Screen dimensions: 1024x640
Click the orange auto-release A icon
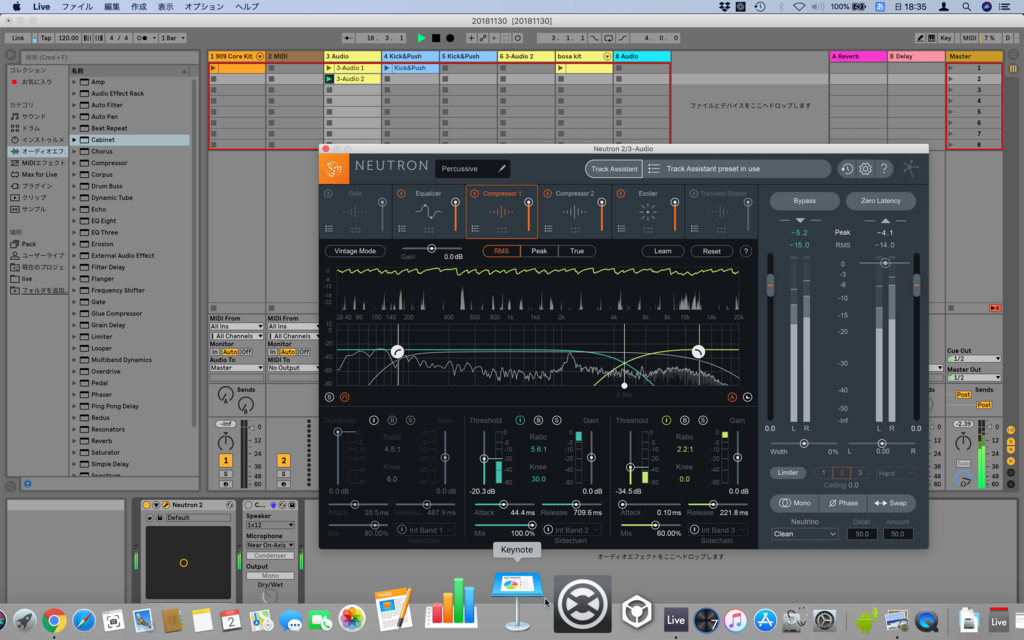point(732,397)
